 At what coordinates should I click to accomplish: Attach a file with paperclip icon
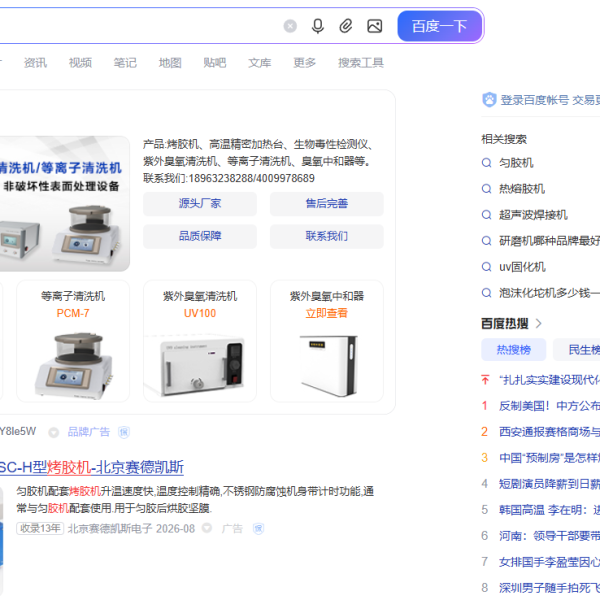(346, 26)
